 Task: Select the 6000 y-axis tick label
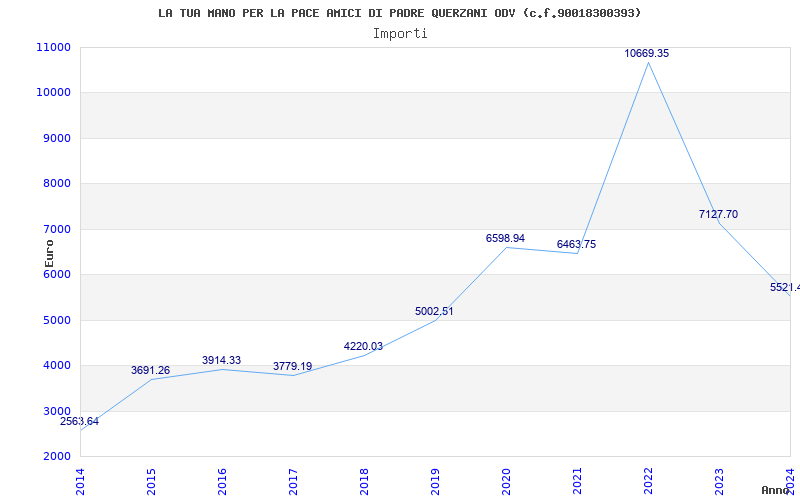pyautogui.click(x=56, y=274)
